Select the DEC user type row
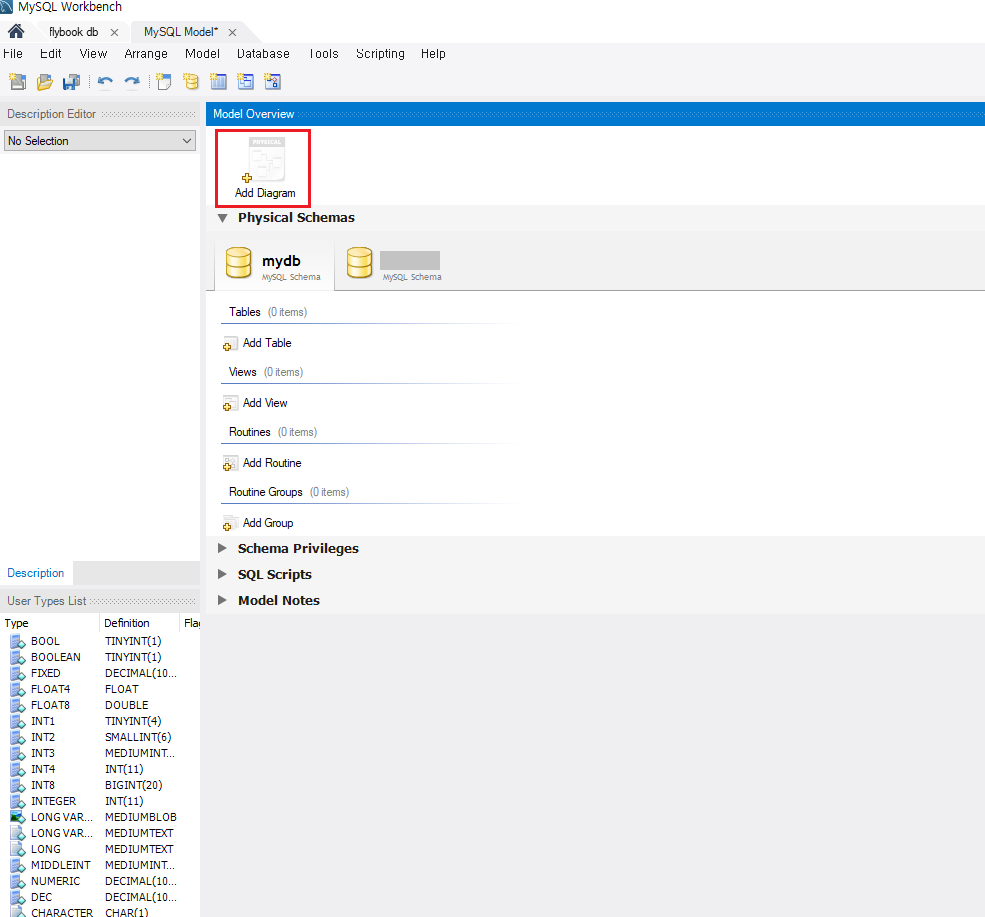Viewport: 985px width, 917px height. (x=101, y=898)
